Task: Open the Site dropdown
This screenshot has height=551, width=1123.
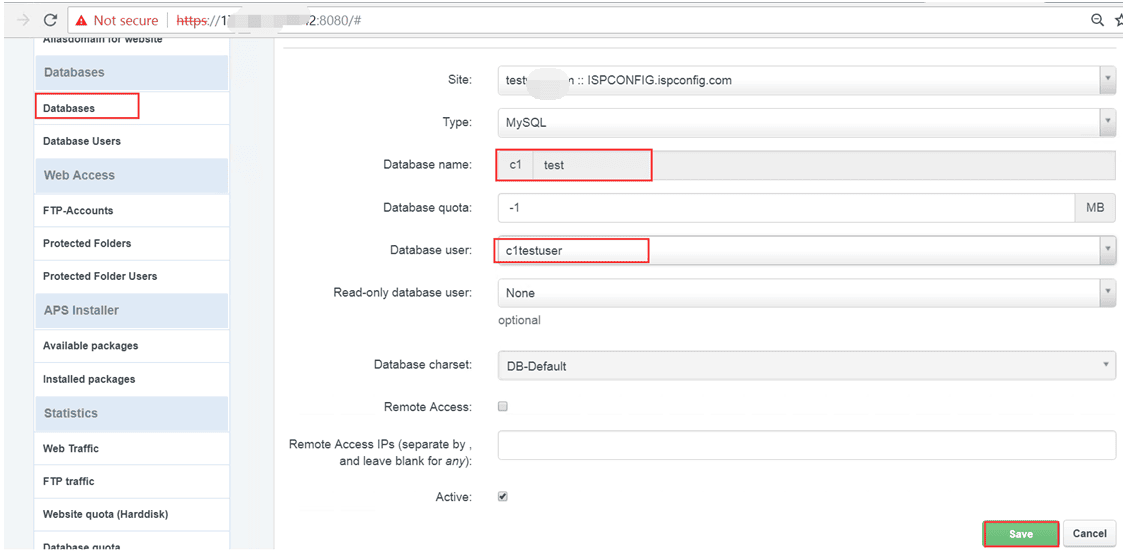Action: tap(806, 80)
